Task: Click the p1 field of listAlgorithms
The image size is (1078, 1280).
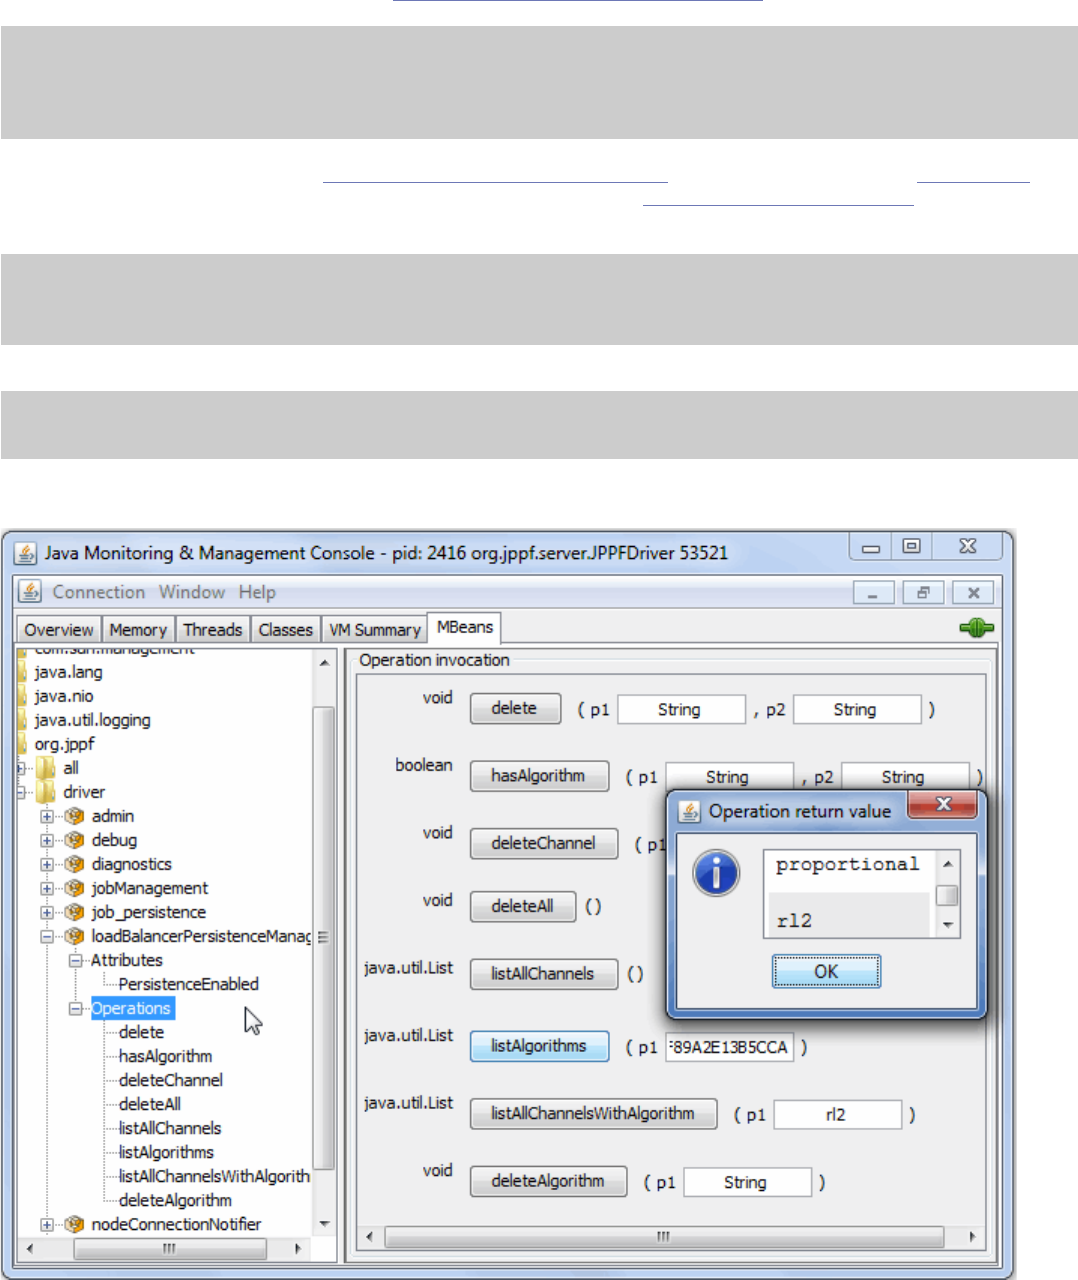Action: [729, 1047]
